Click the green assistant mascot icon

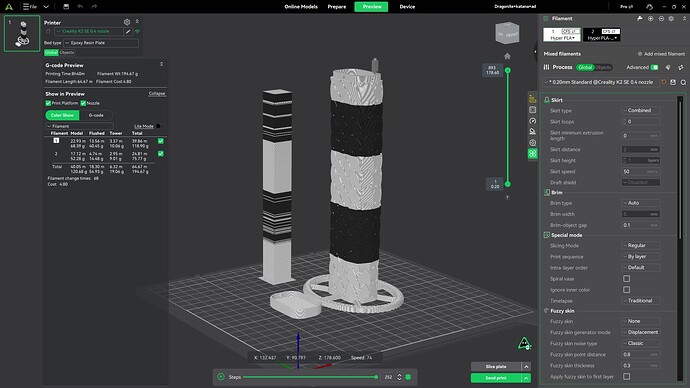click(524, 343)
